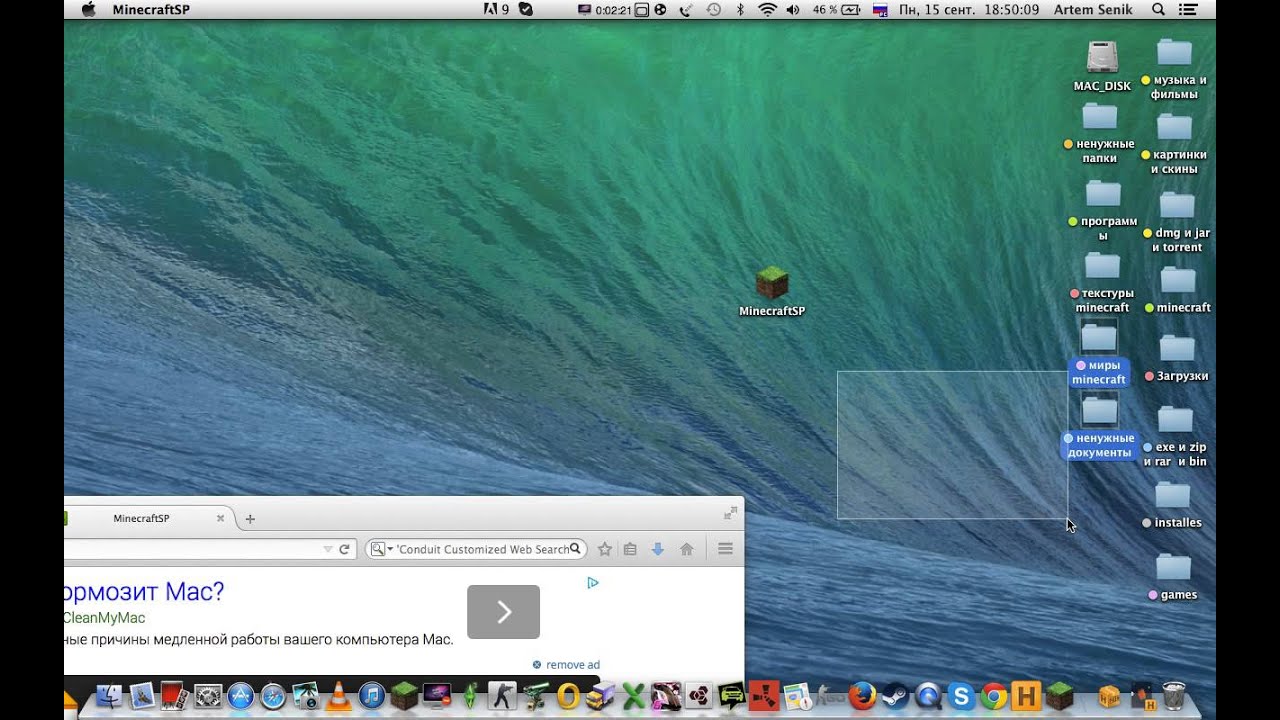Launch Google Chrome from the Dock

click(994, 696)
